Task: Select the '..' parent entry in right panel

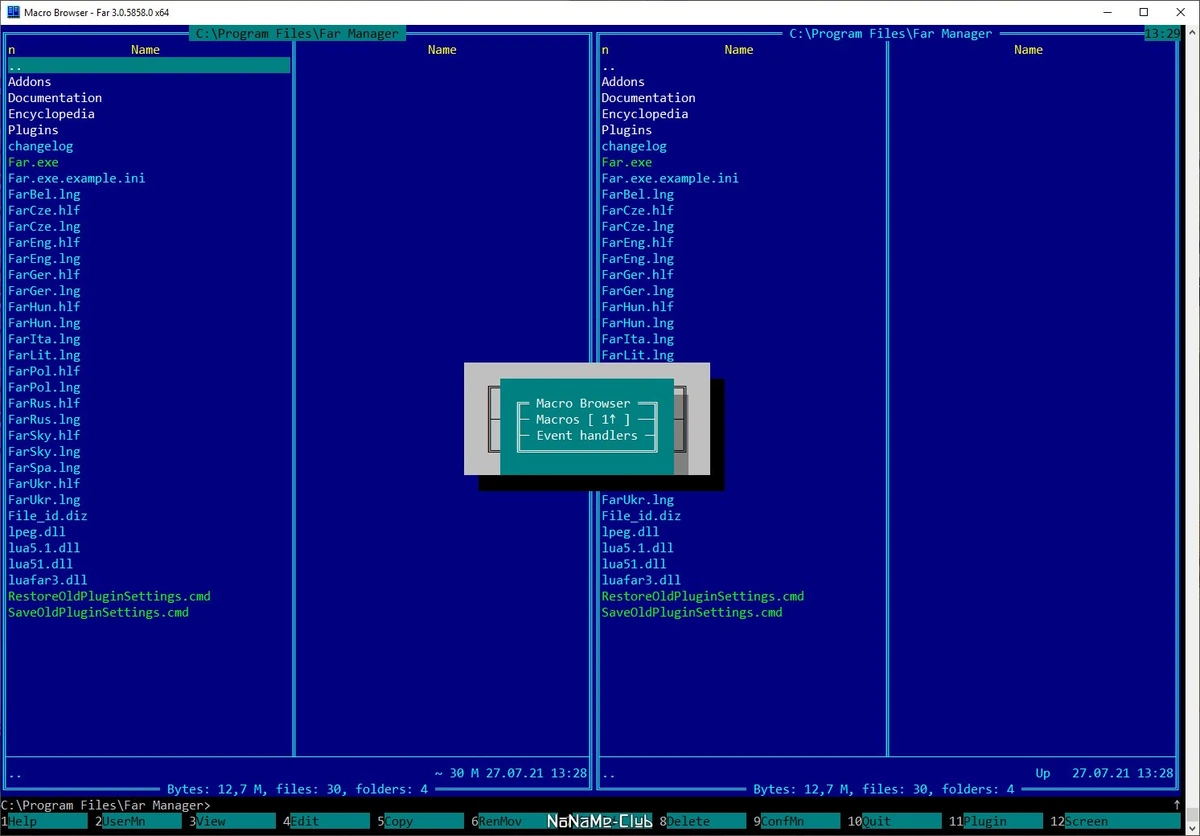Action: click(609, 65)
